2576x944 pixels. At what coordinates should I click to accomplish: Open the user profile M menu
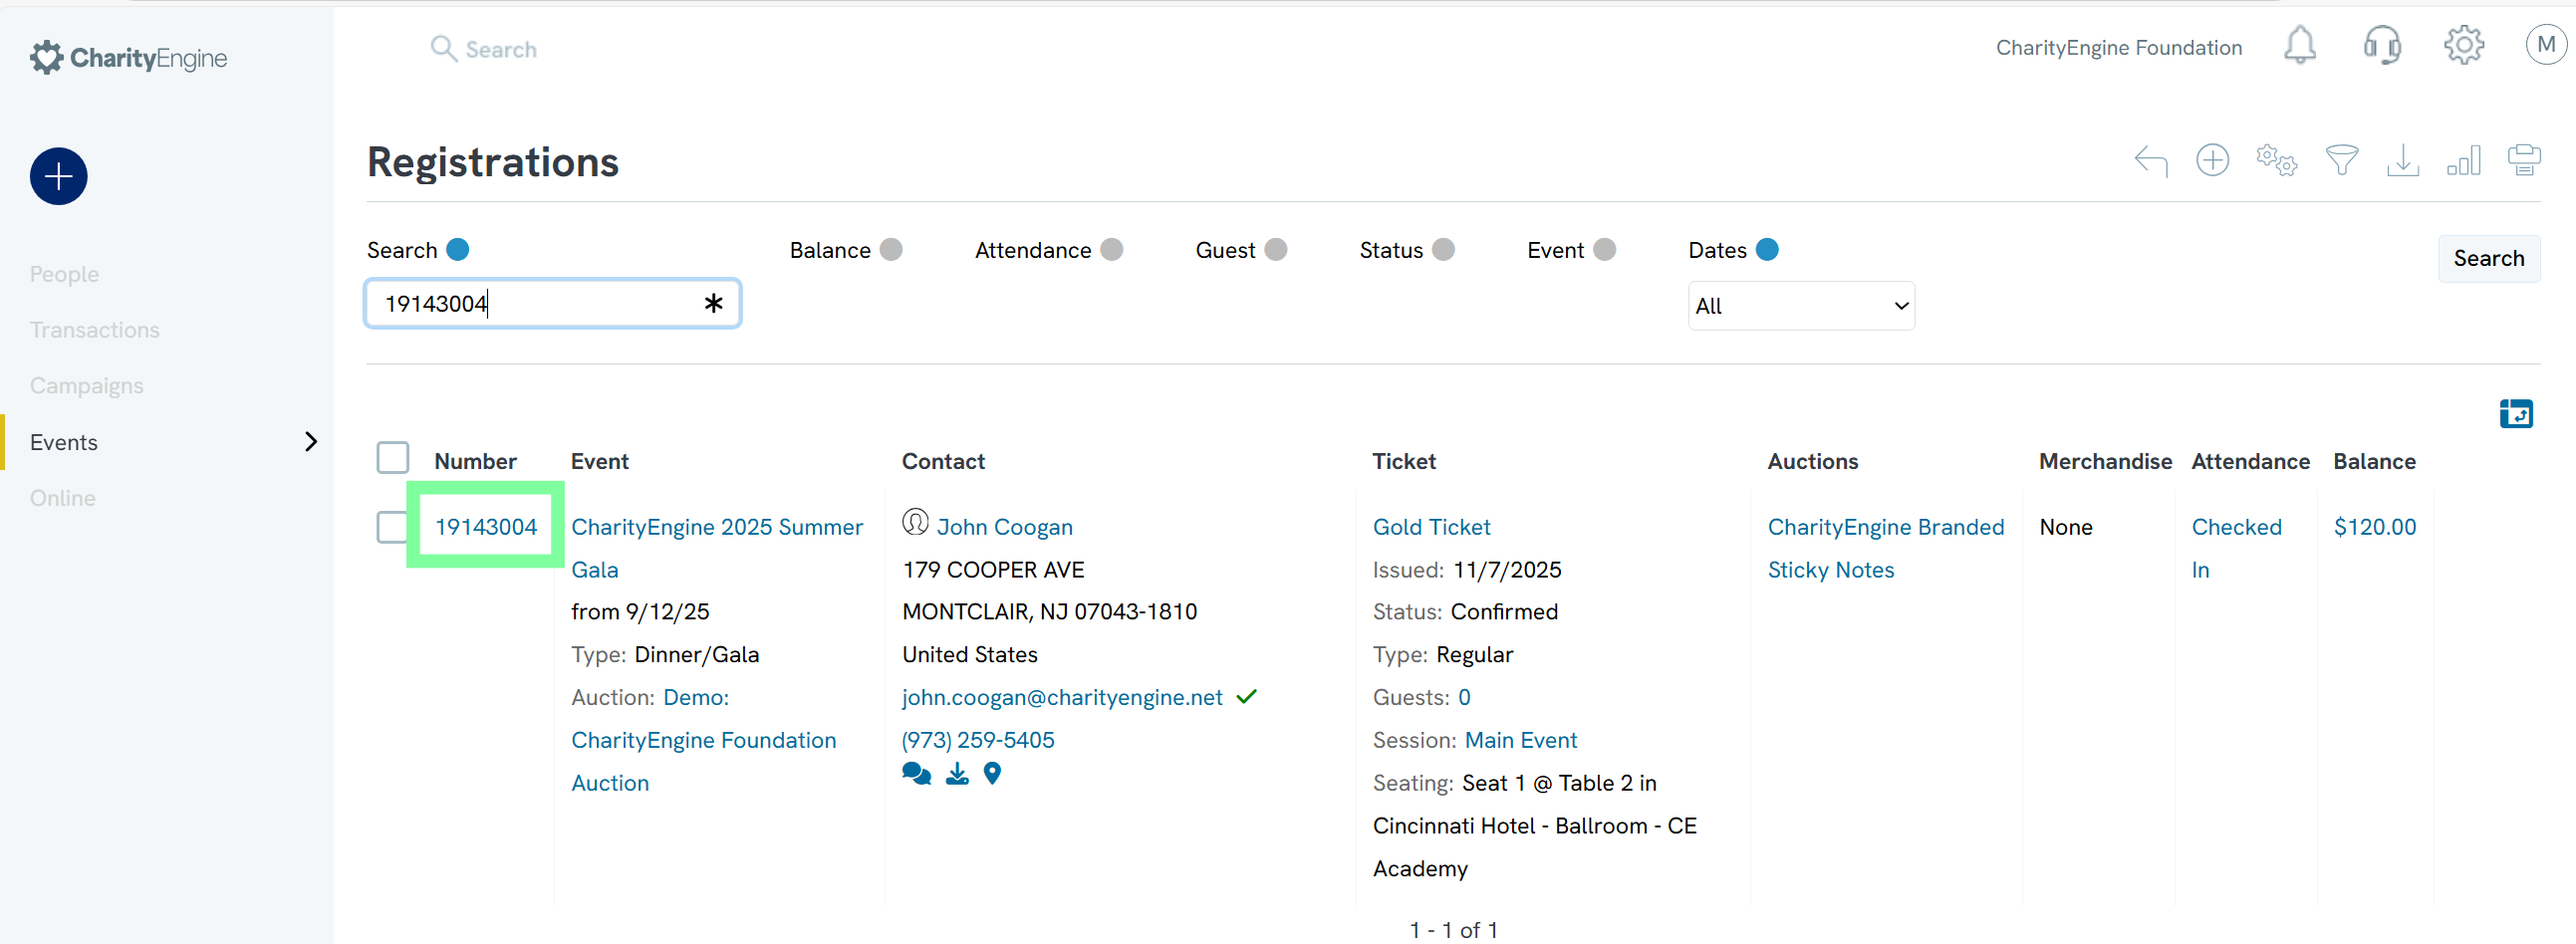coord(2545,46)
